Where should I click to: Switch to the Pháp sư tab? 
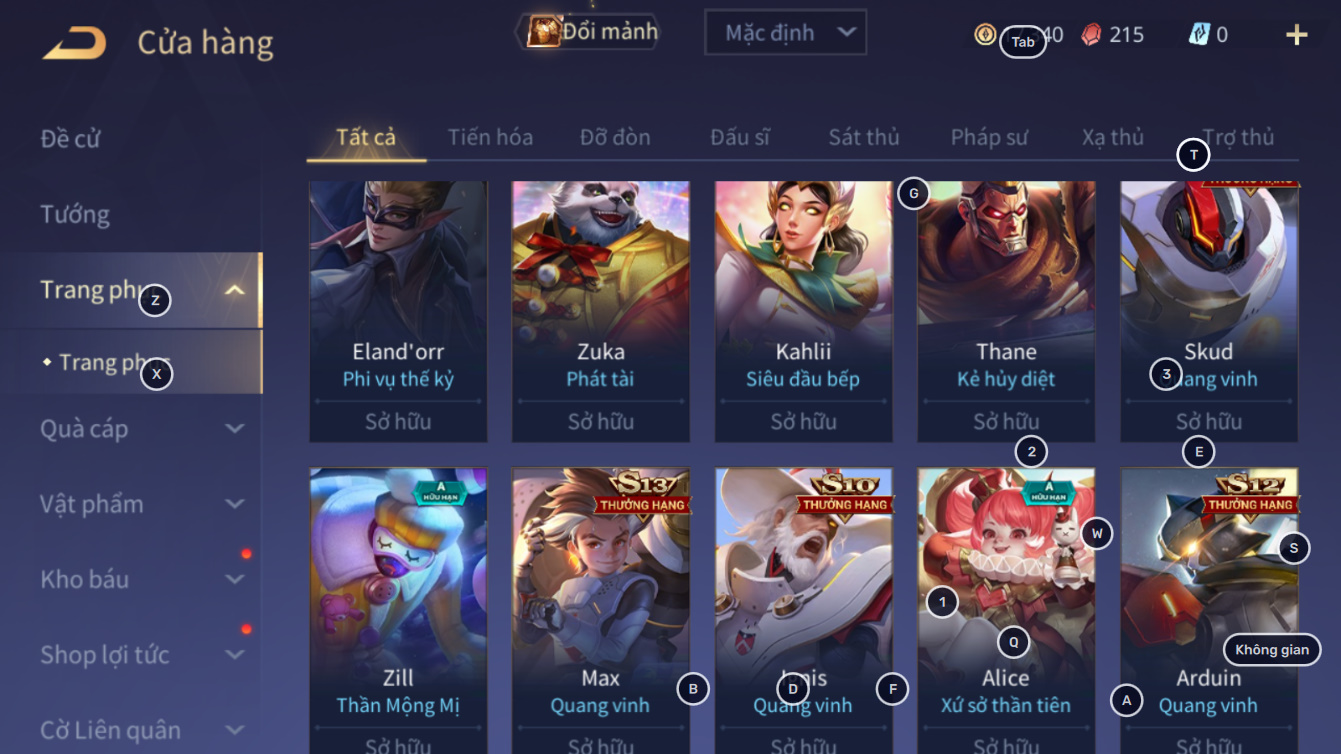(989, 138)
